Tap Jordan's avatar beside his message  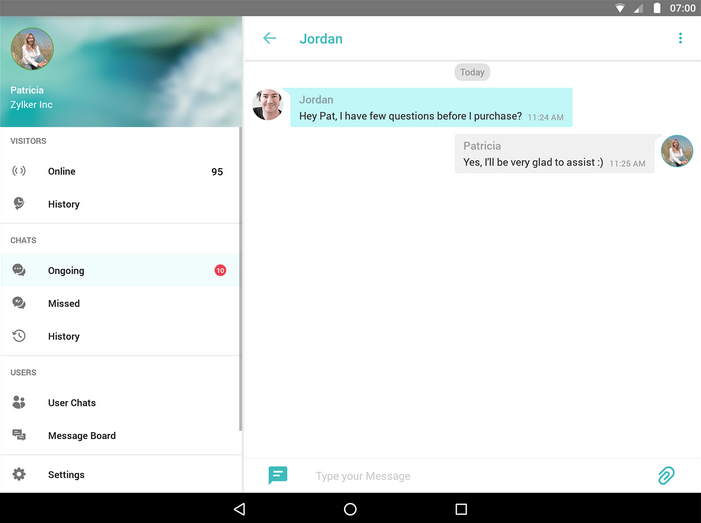(x=267, y=105)
